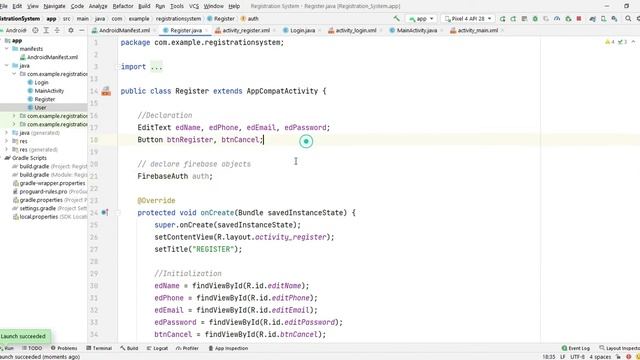Click the registrationsystem breadcrumb
This screenshot has height=360, width=640.
click(178, 19)
